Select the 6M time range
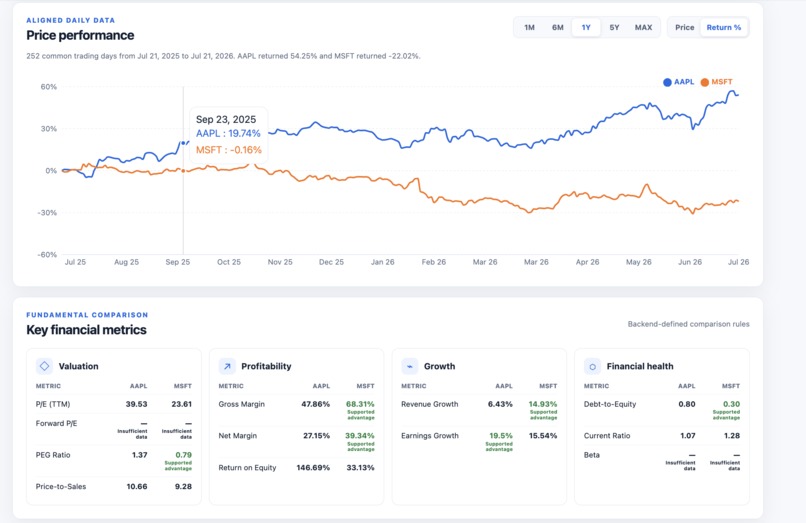806x523 pixels. click(558, 27)
